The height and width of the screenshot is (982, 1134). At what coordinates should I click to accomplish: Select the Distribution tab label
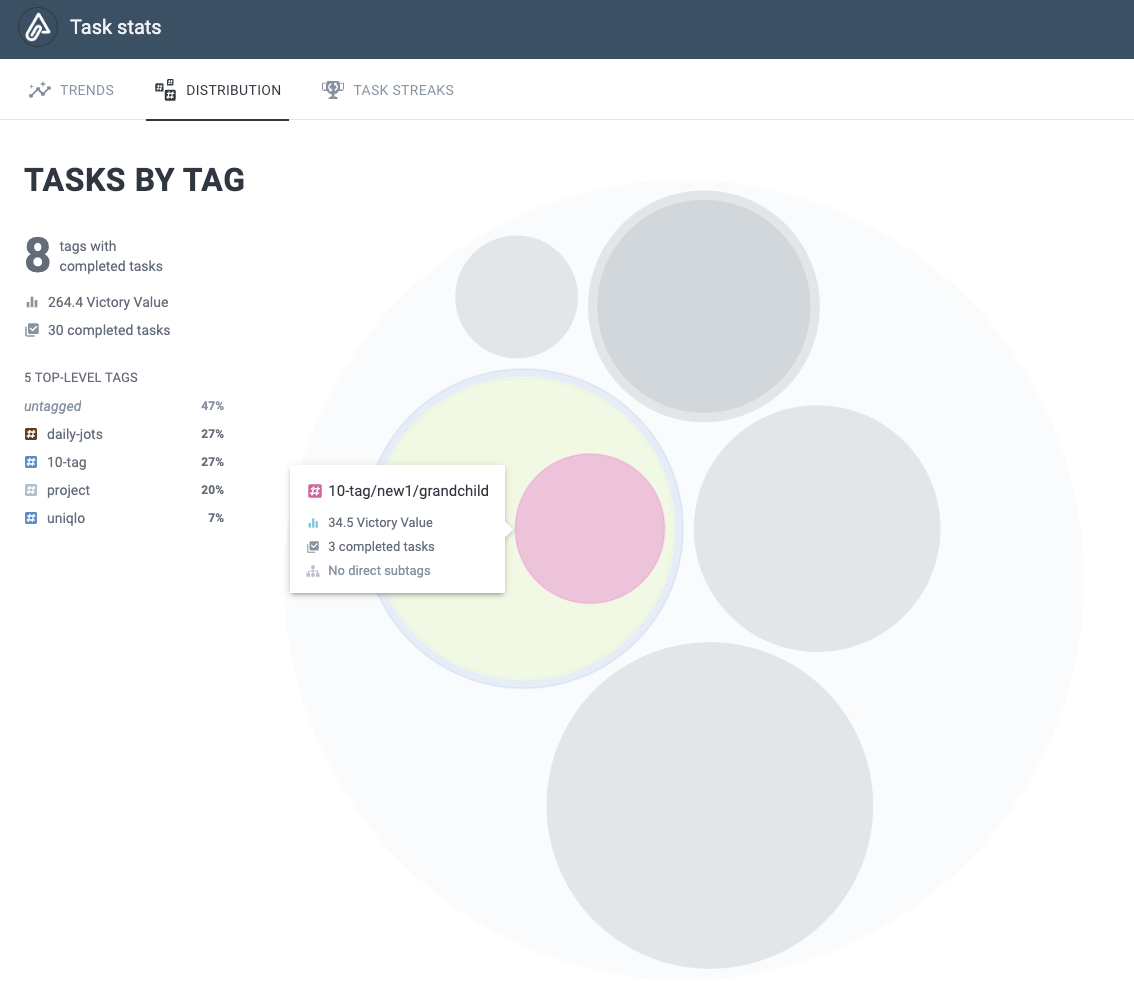coord(233,90)
